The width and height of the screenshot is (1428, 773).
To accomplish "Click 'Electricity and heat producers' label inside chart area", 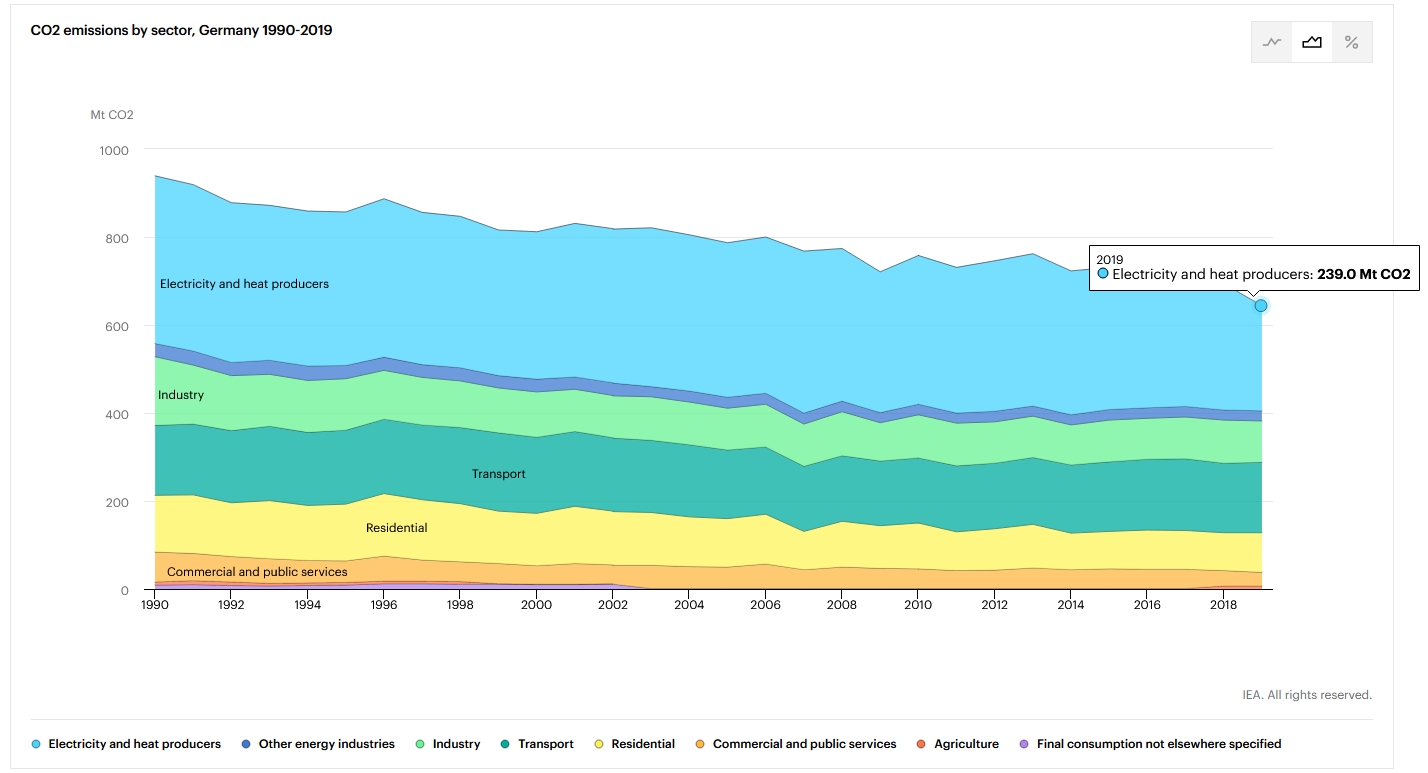I will coord(244,284).
